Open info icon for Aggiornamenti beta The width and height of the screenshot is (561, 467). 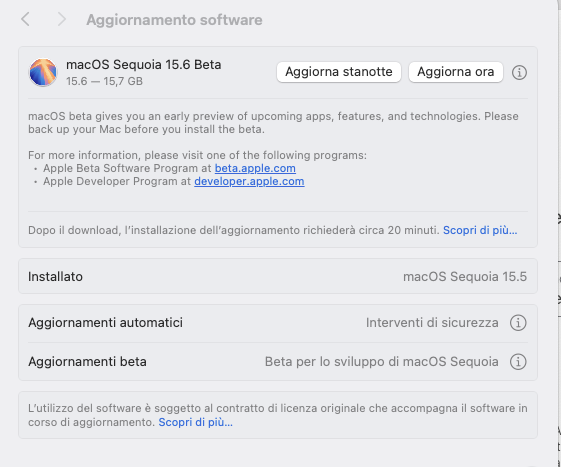pos(518,362)
